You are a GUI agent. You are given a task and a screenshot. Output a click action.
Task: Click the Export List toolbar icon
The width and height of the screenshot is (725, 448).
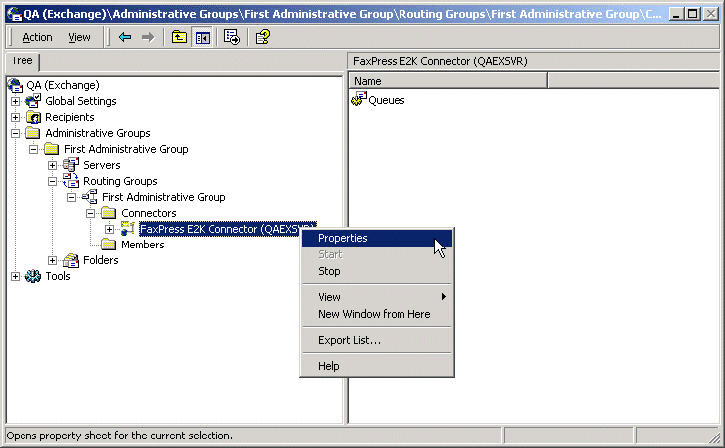(x=232, y=37)
